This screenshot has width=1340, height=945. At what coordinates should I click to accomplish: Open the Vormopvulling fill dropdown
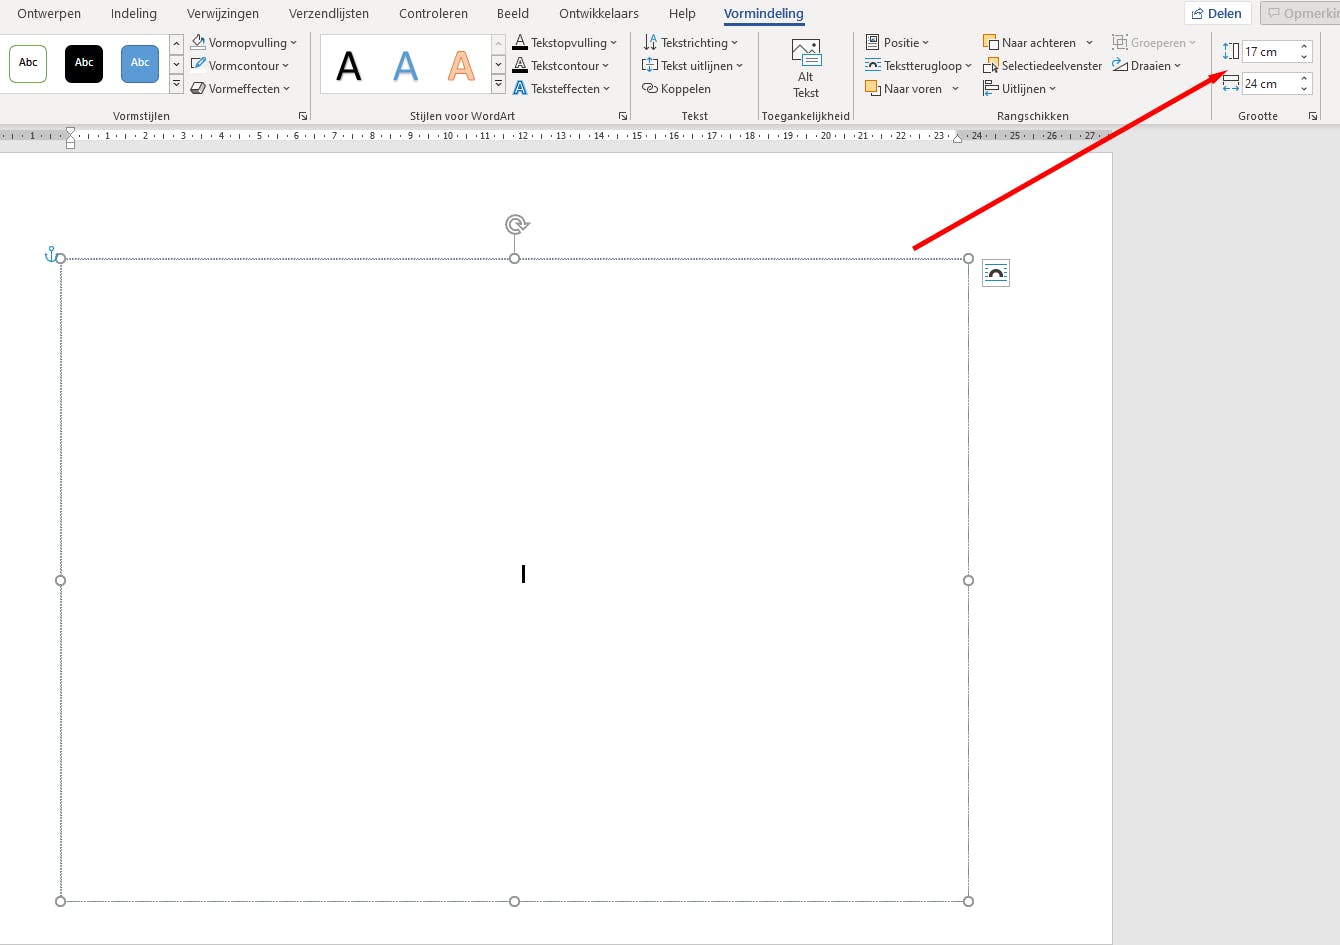244,43
